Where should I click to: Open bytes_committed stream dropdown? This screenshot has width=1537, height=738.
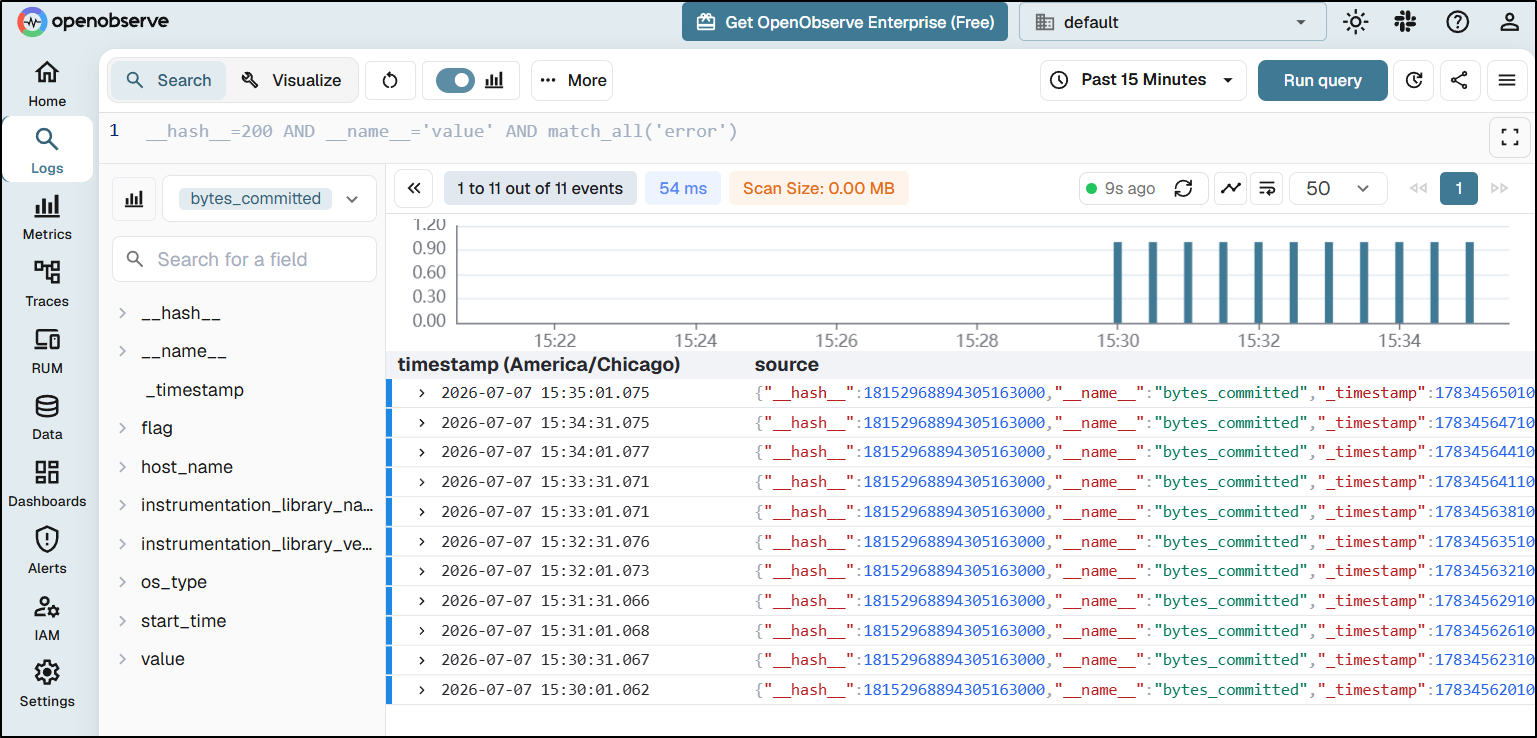tap(269, 198)
